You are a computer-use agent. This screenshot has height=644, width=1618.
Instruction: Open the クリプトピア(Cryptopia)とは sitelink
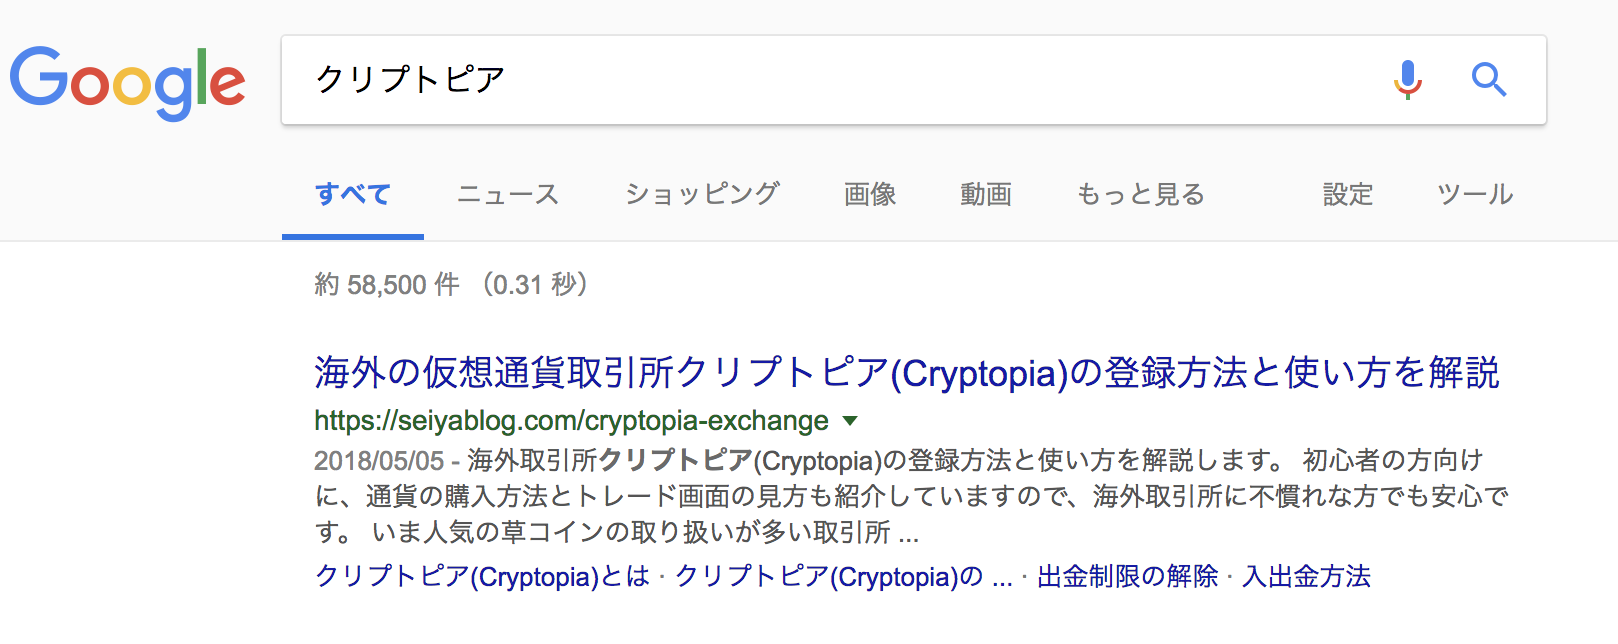(x=482, y=577)
